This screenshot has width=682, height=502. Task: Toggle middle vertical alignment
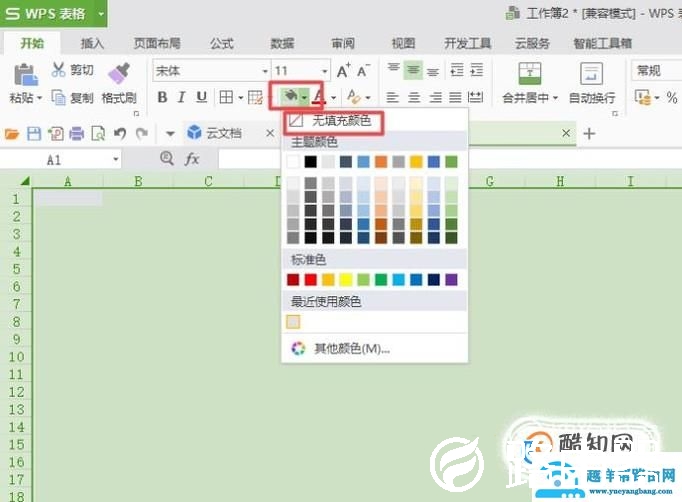pos(413,70)
